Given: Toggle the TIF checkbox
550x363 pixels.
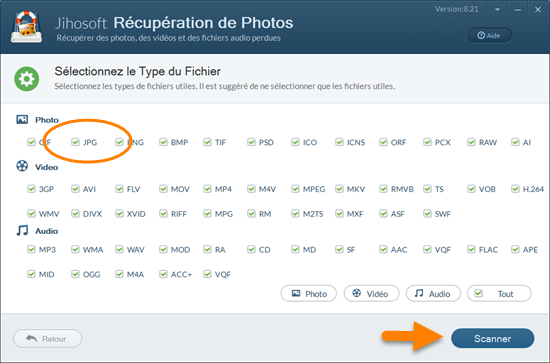Looking at the screenshot, I should [208, 142].
